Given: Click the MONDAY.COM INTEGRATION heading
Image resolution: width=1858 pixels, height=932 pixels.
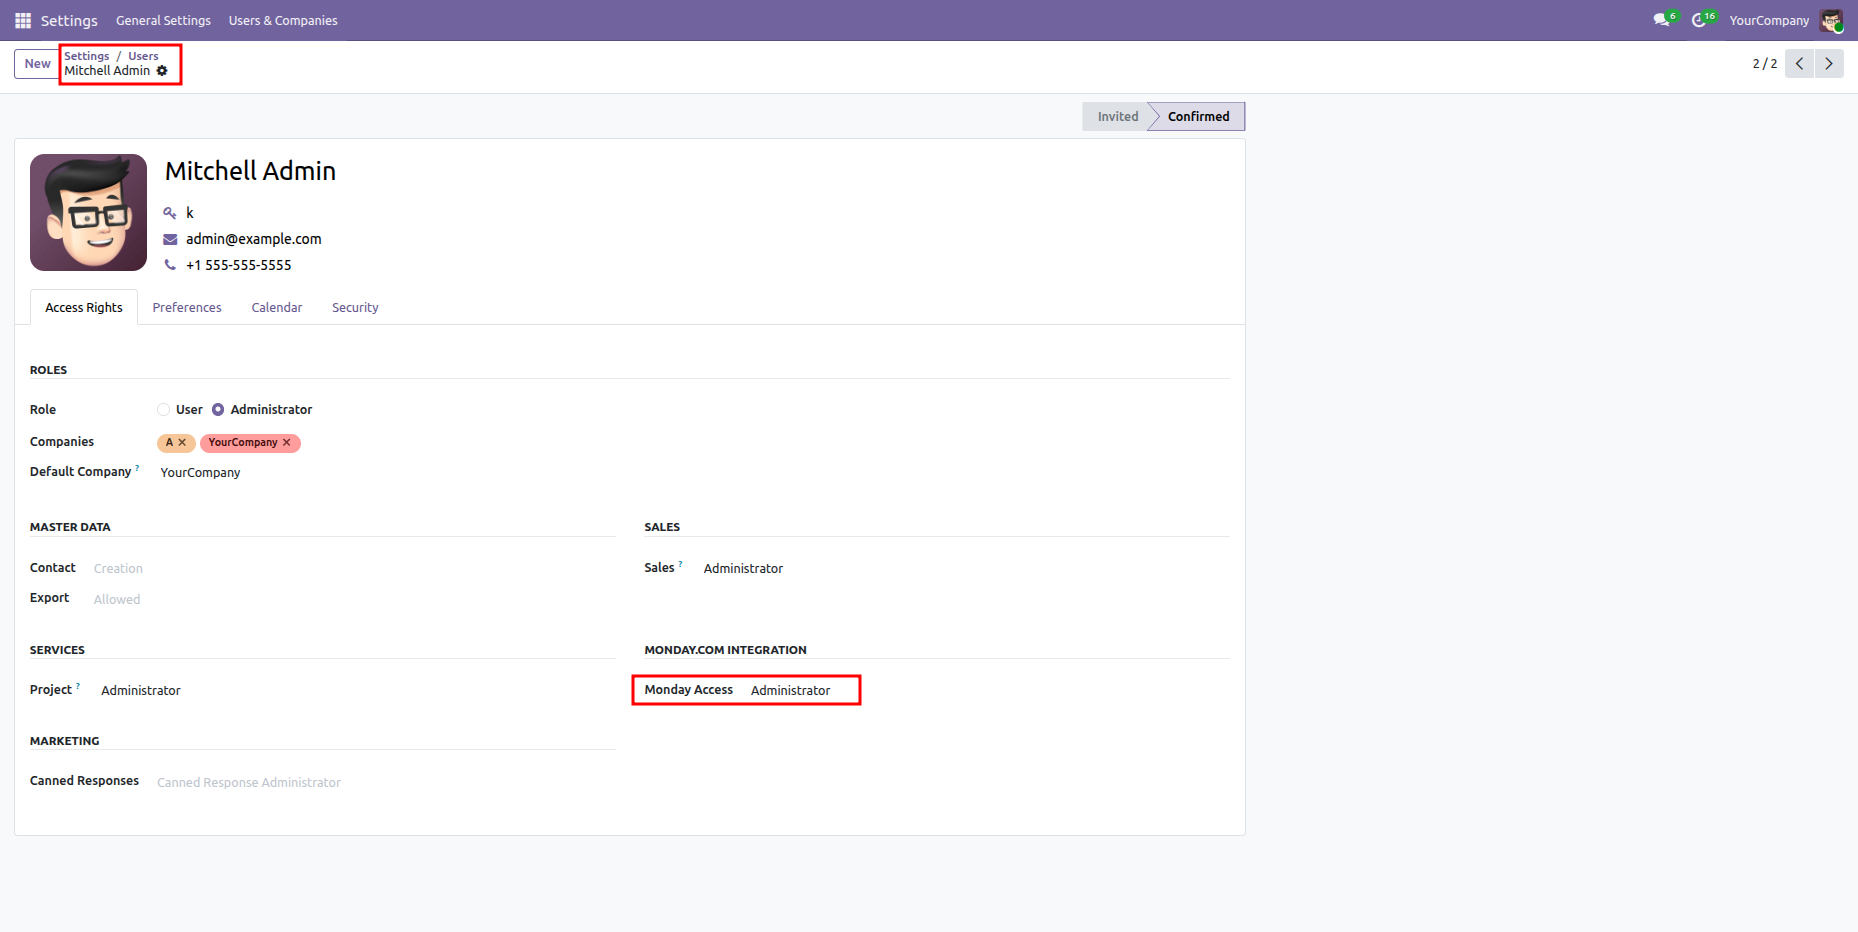Looking at the screenshot, I should point(725,650).
